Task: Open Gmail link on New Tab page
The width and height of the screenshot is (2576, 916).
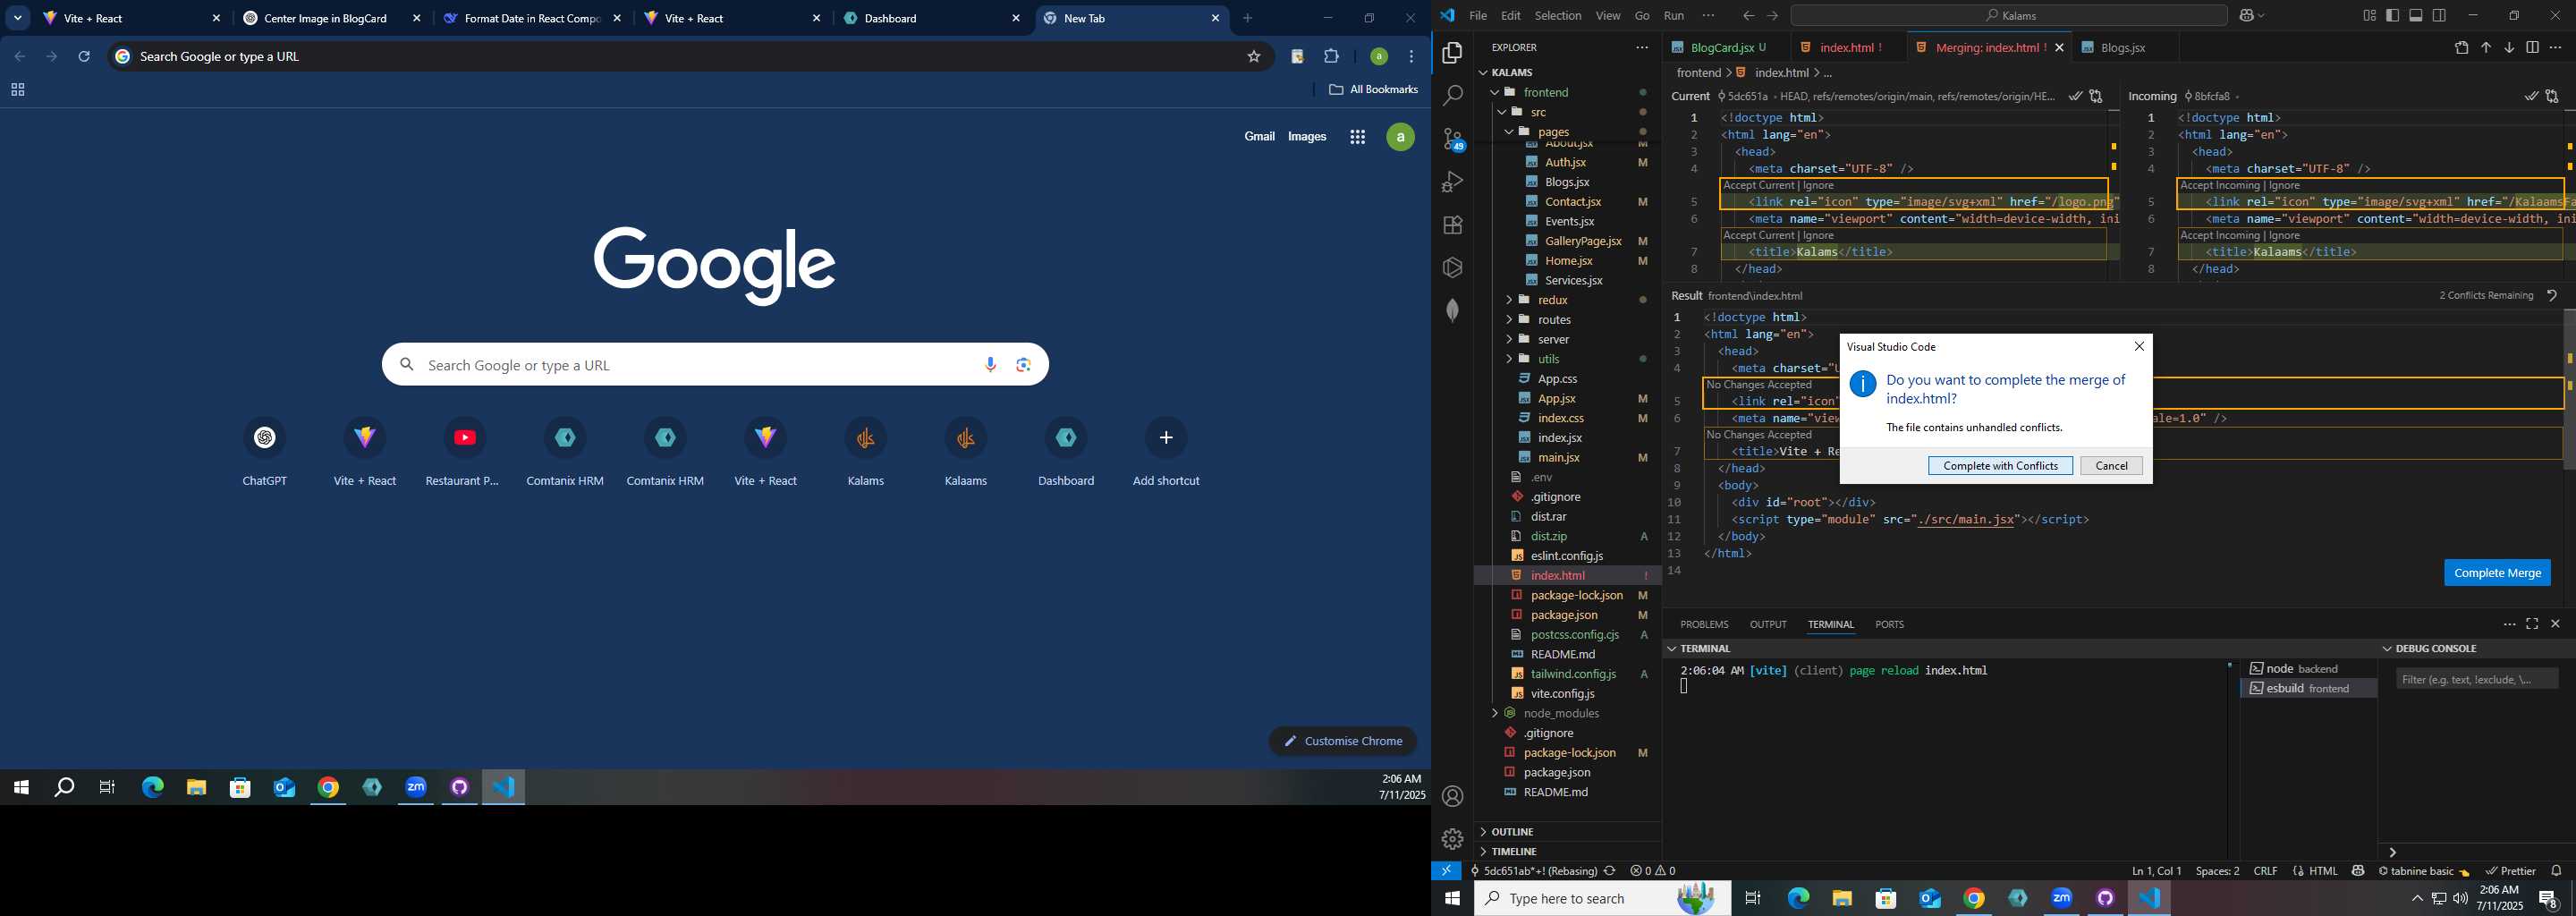Action: pos(1259,137)
